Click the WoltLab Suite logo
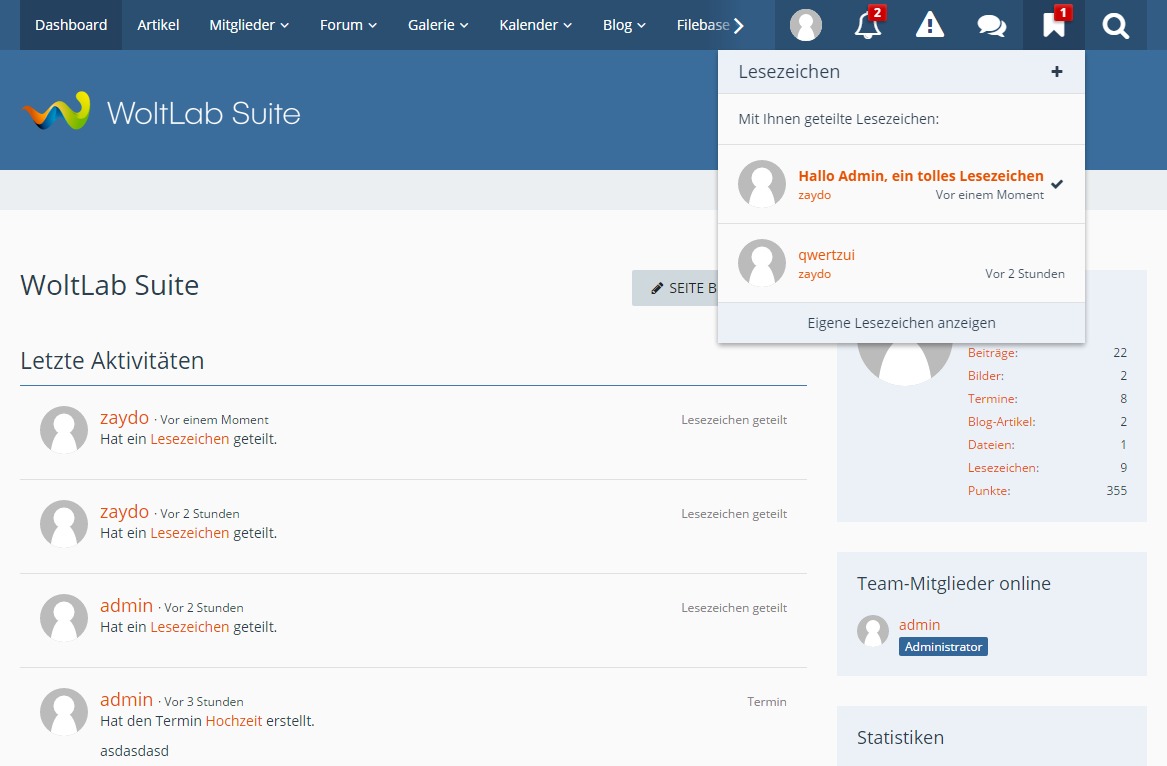 click(x=161, y=112)
